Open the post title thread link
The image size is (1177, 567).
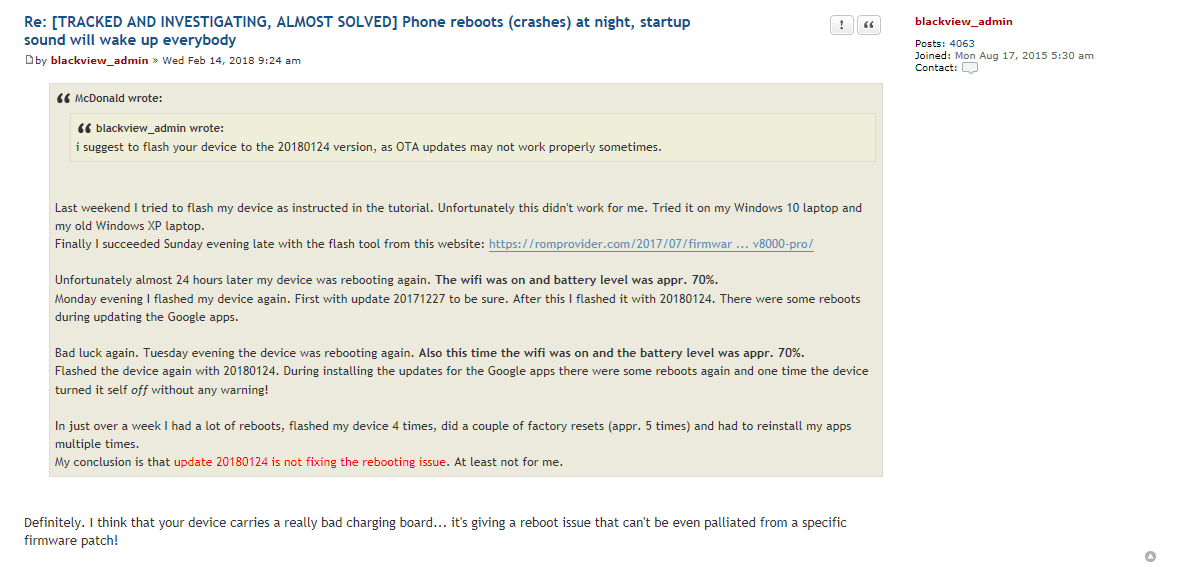357,31
